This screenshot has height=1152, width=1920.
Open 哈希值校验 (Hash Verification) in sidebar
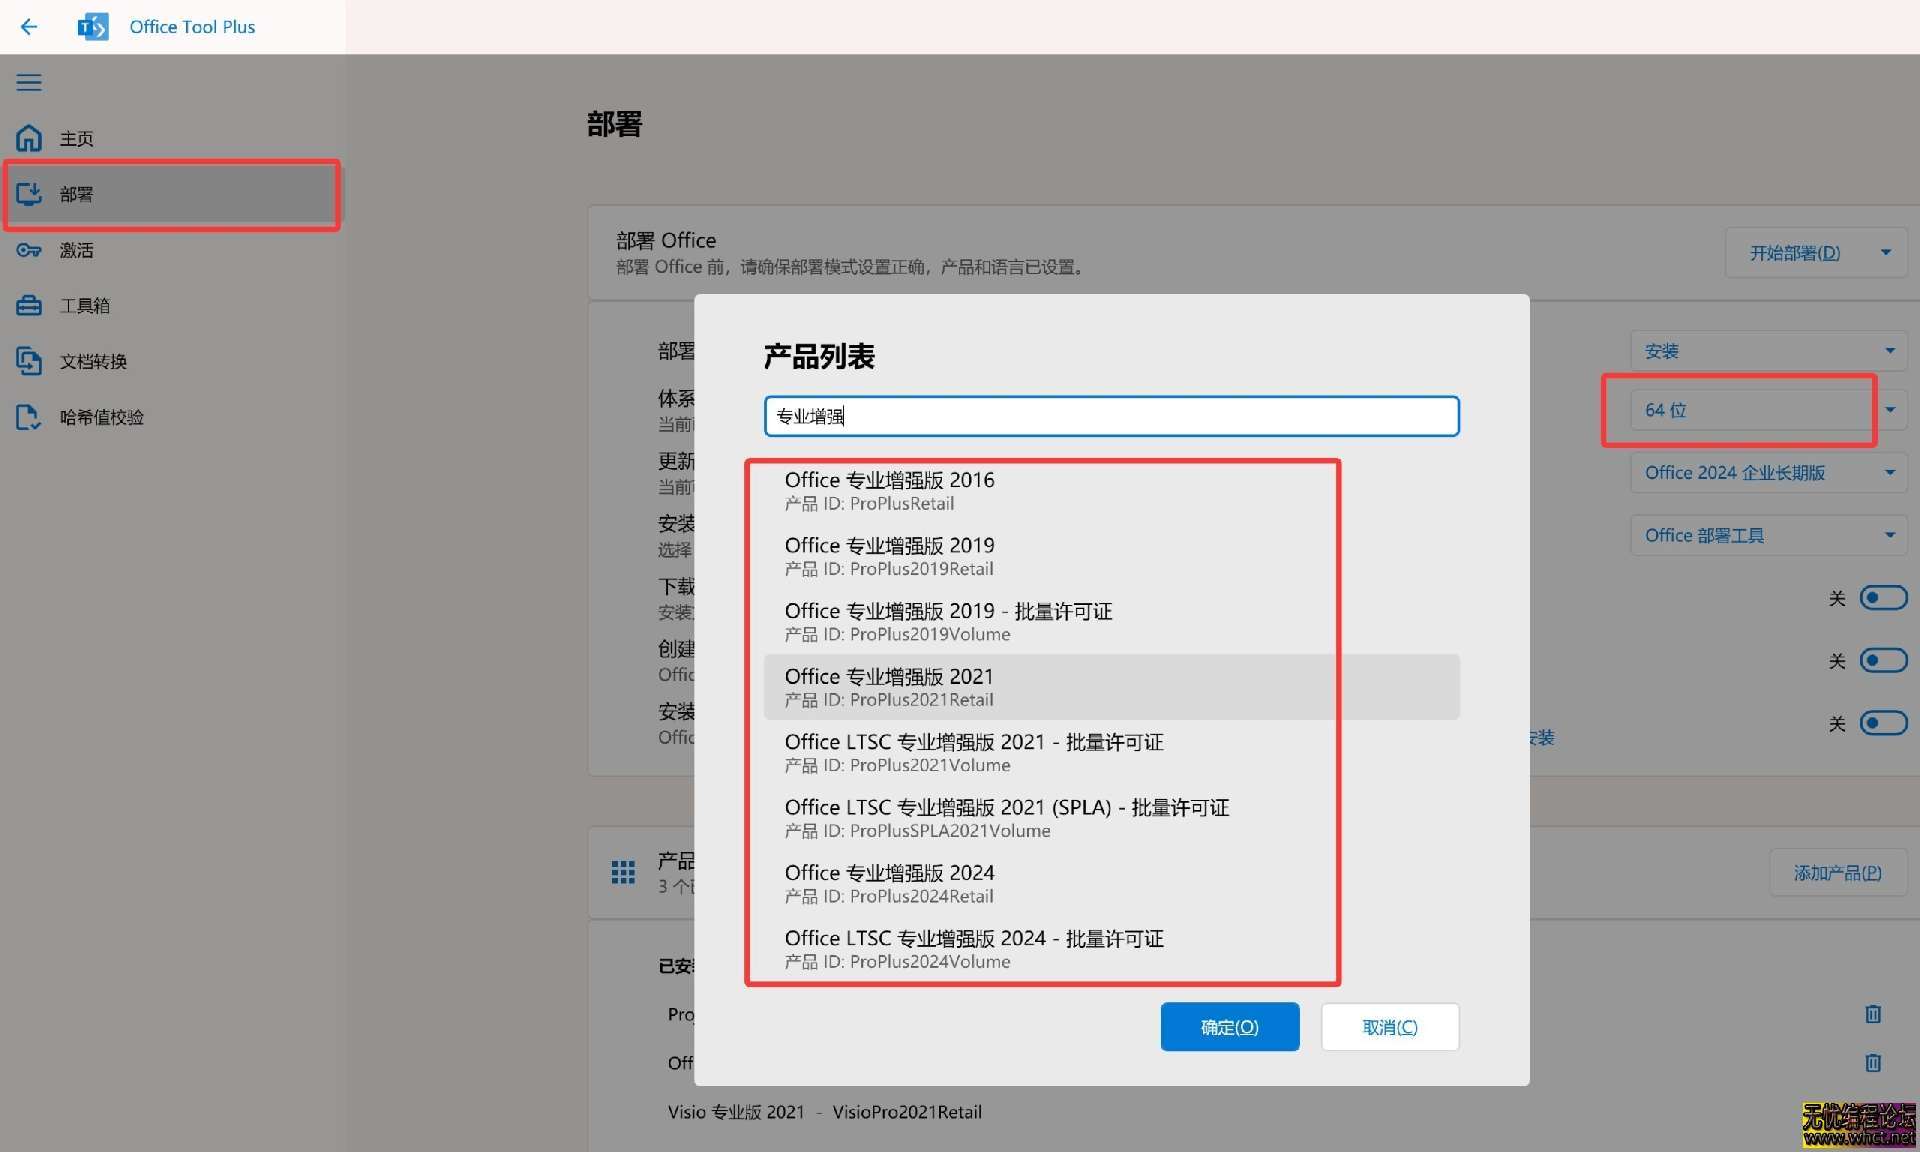pyautogui.click(x=101, y=417)
